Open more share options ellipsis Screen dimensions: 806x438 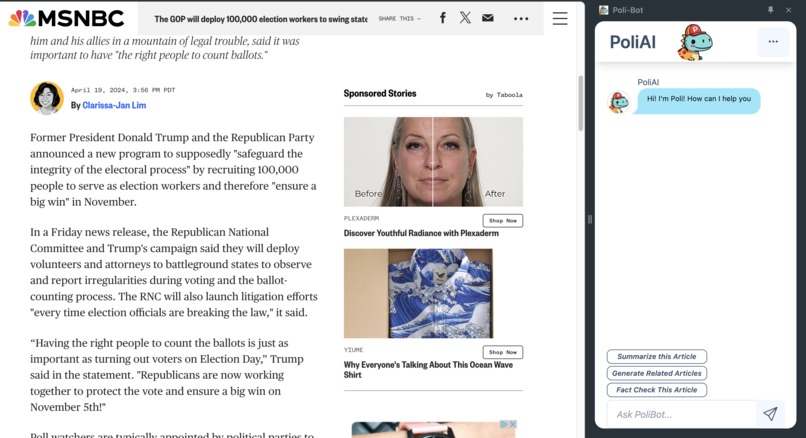(521, 19)
